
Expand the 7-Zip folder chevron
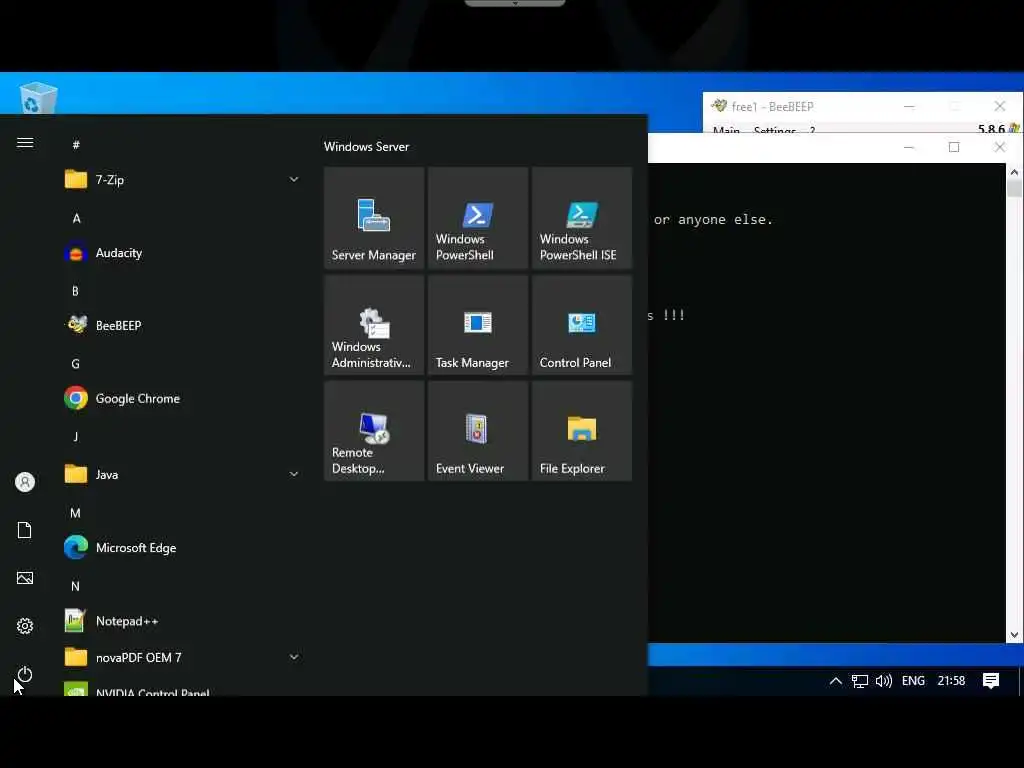pyautogui.click(x=294, y=180)
